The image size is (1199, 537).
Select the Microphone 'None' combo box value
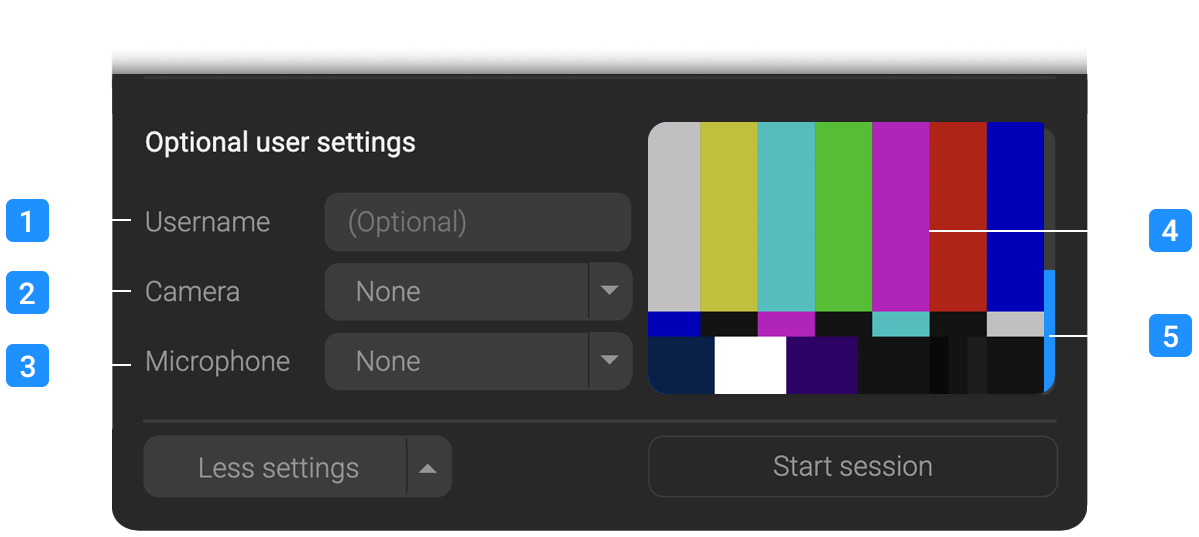tap(457, 362)
